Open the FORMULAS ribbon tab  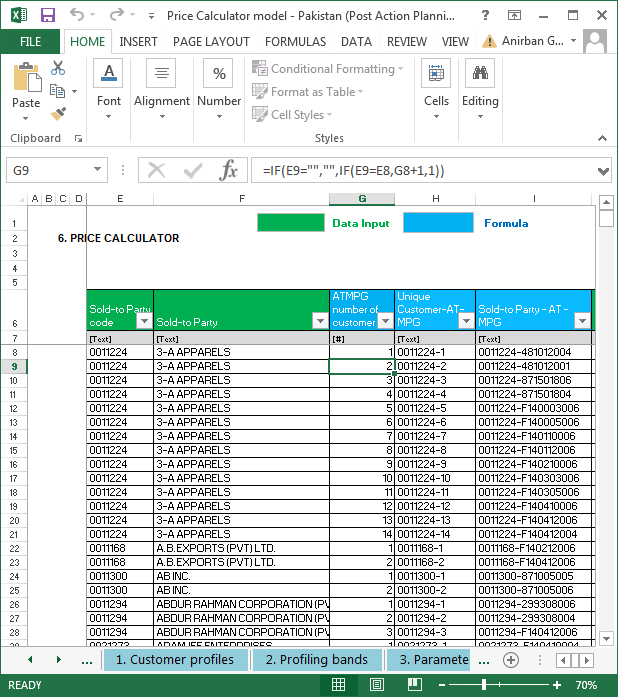(x=295, y=42)
